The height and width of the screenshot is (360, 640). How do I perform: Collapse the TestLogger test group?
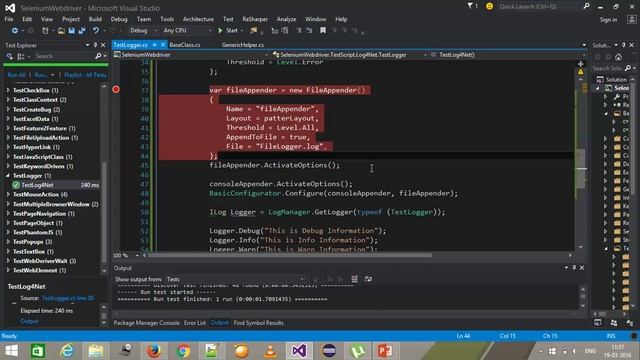(x=8, y=176)
